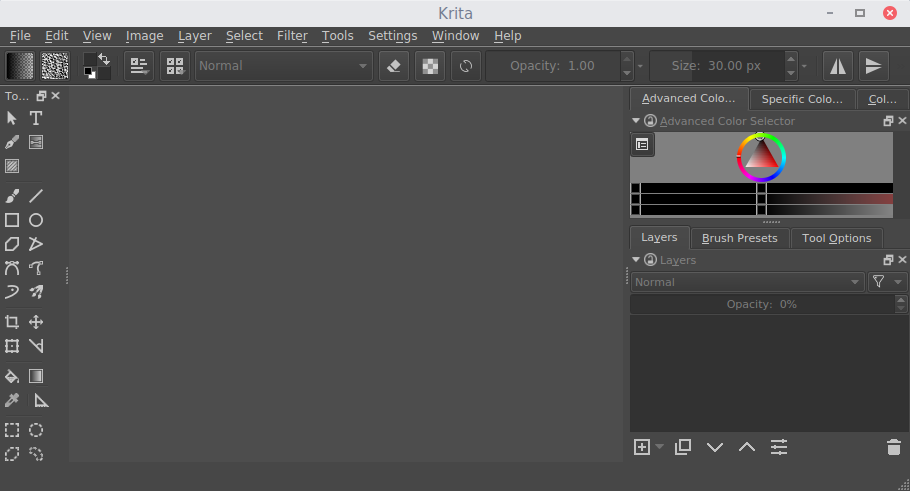Screen dimensions: 910x491
Task: Select the Multibrush tool
Action: tap(36, 291)
